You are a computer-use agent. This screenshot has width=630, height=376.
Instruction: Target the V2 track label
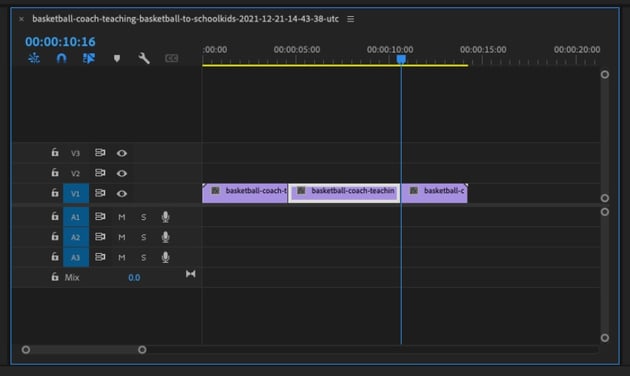coord(76,173)
